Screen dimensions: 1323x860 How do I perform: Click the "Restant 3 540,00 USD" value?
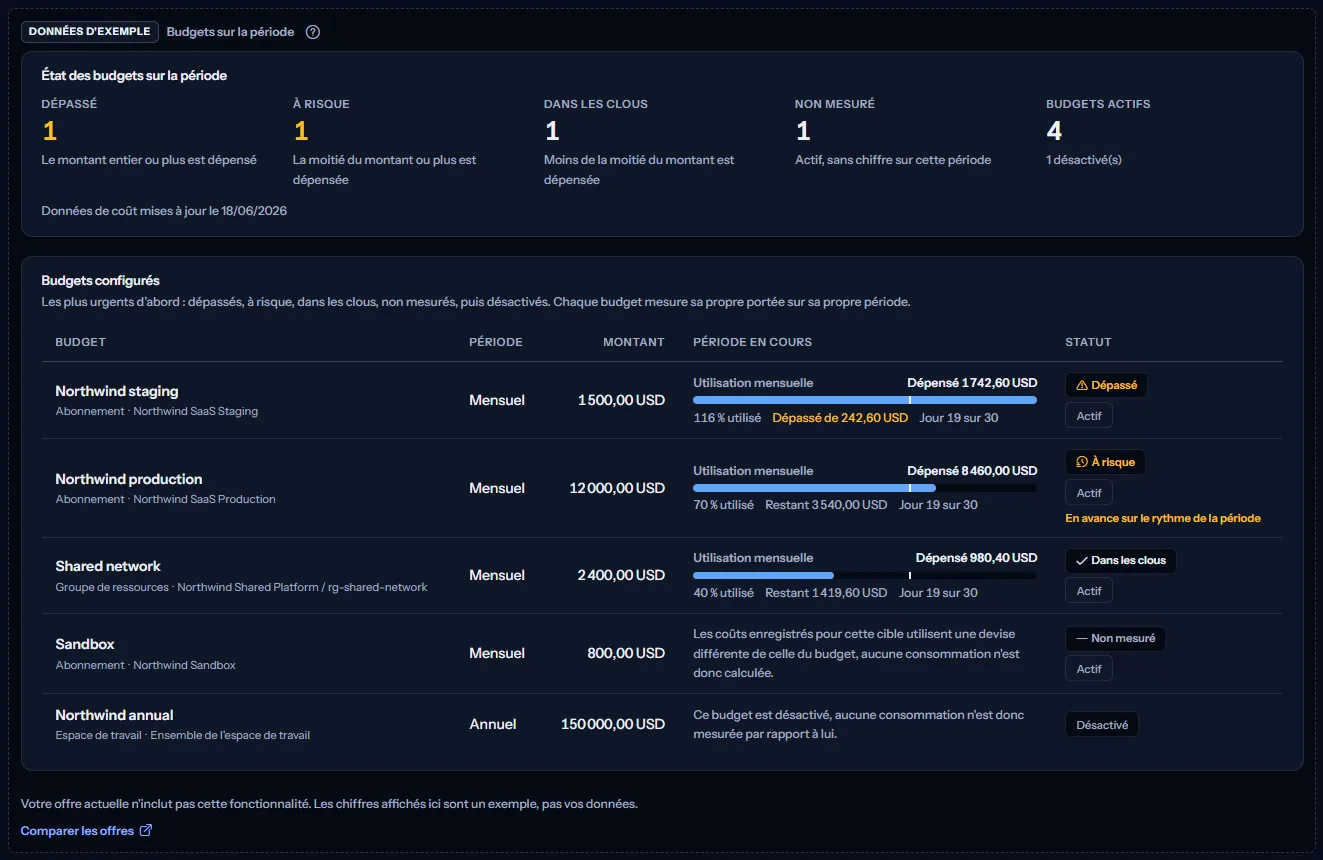click(x=826, y=505)
